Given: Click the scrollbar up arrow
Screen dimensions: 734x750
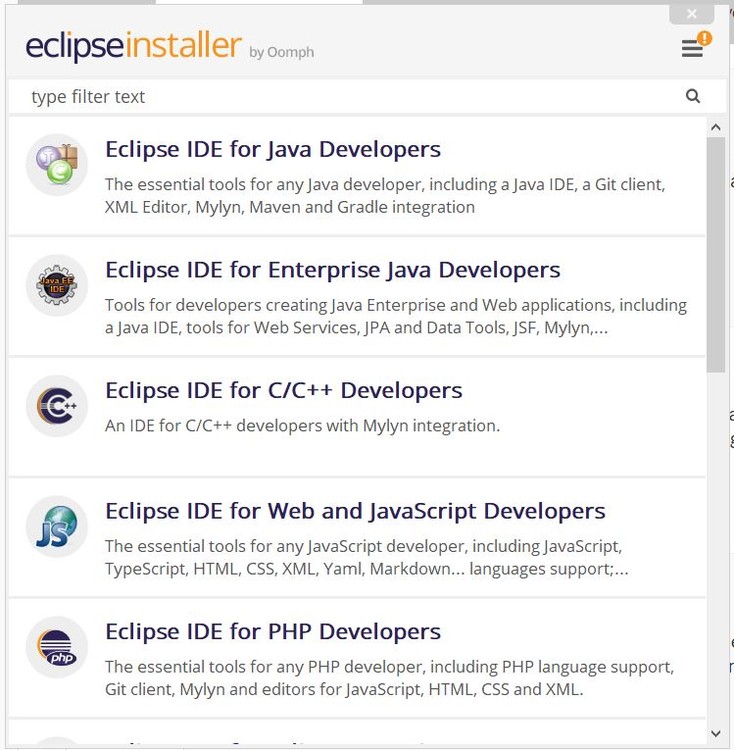Looking at the screenshot, I should [716, 127].
